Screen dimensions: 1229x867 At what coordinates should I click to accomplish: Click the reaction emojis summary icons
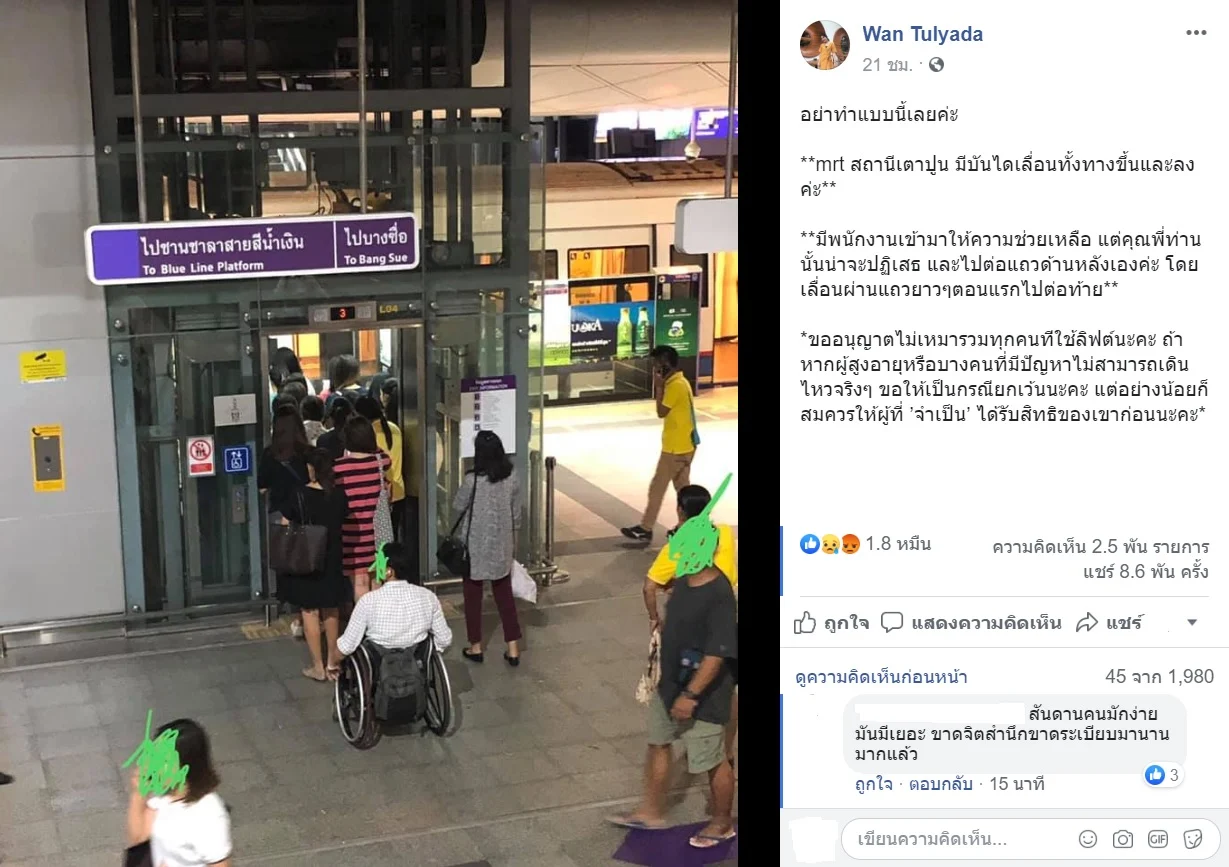tap(830, 544)
